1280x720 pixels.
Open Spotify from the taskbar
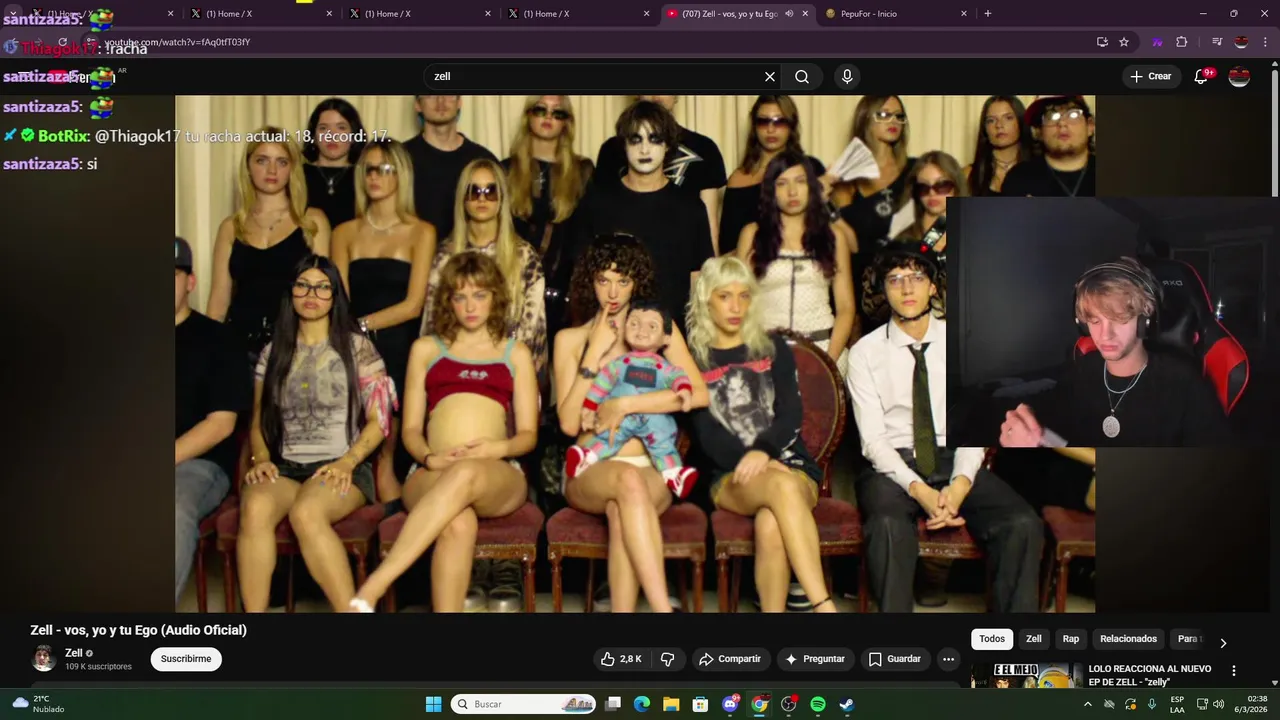pyautogui.click(x=817, y=704)
